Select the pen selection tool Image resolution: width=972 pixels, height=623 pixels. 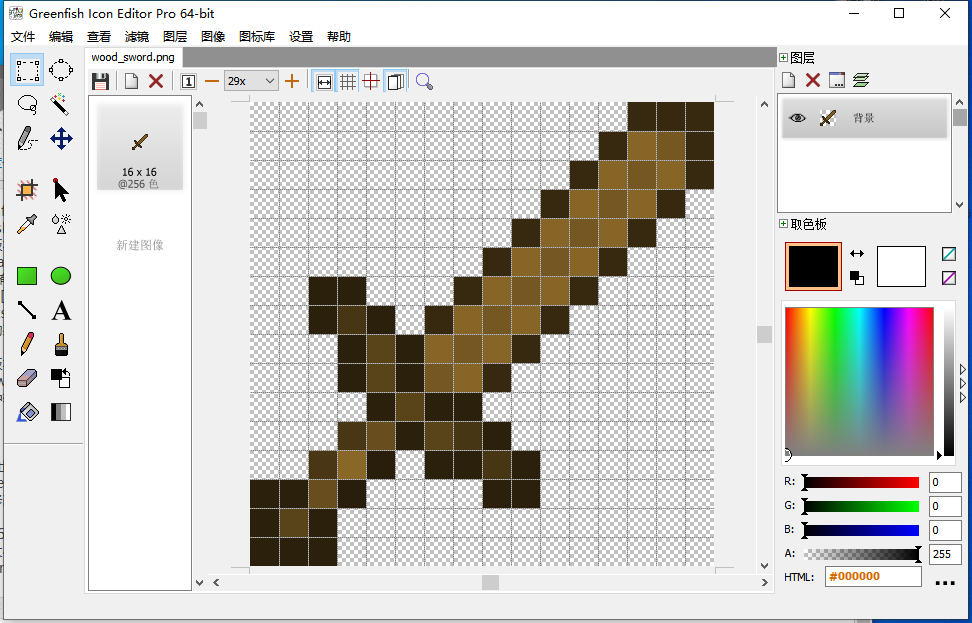27,138
